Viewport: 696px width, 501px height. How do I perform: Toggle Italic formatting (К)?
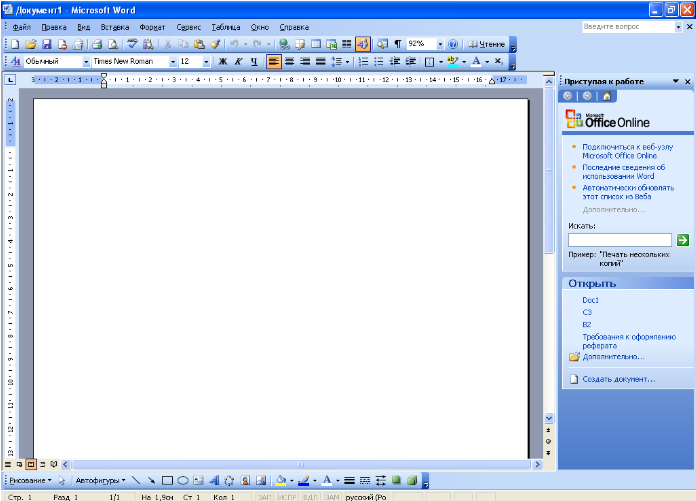(238, 61)
